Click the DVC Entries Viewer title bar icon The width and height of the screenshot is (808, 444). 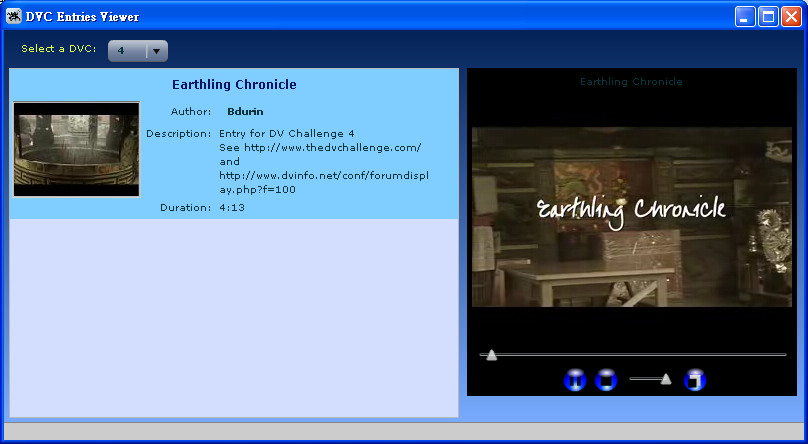click(x=13, y=16)
